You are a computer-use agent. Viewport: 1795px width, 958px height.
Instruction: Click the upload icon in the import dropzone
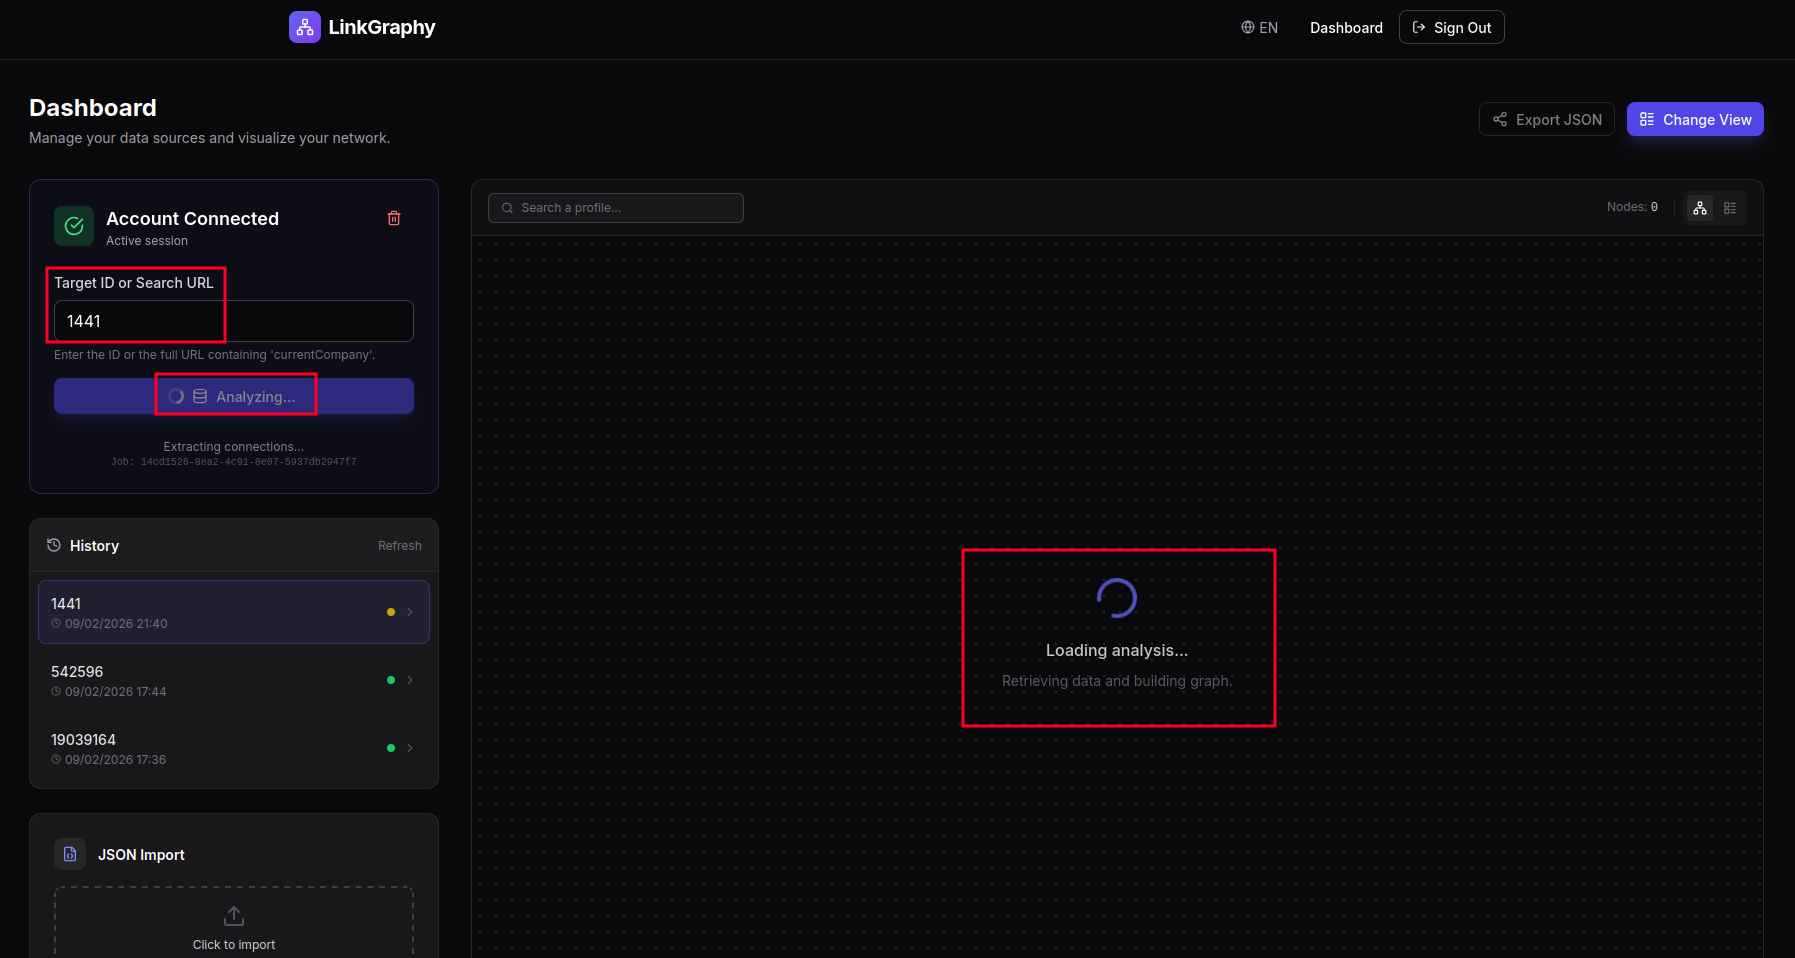(x=234, y=916)
